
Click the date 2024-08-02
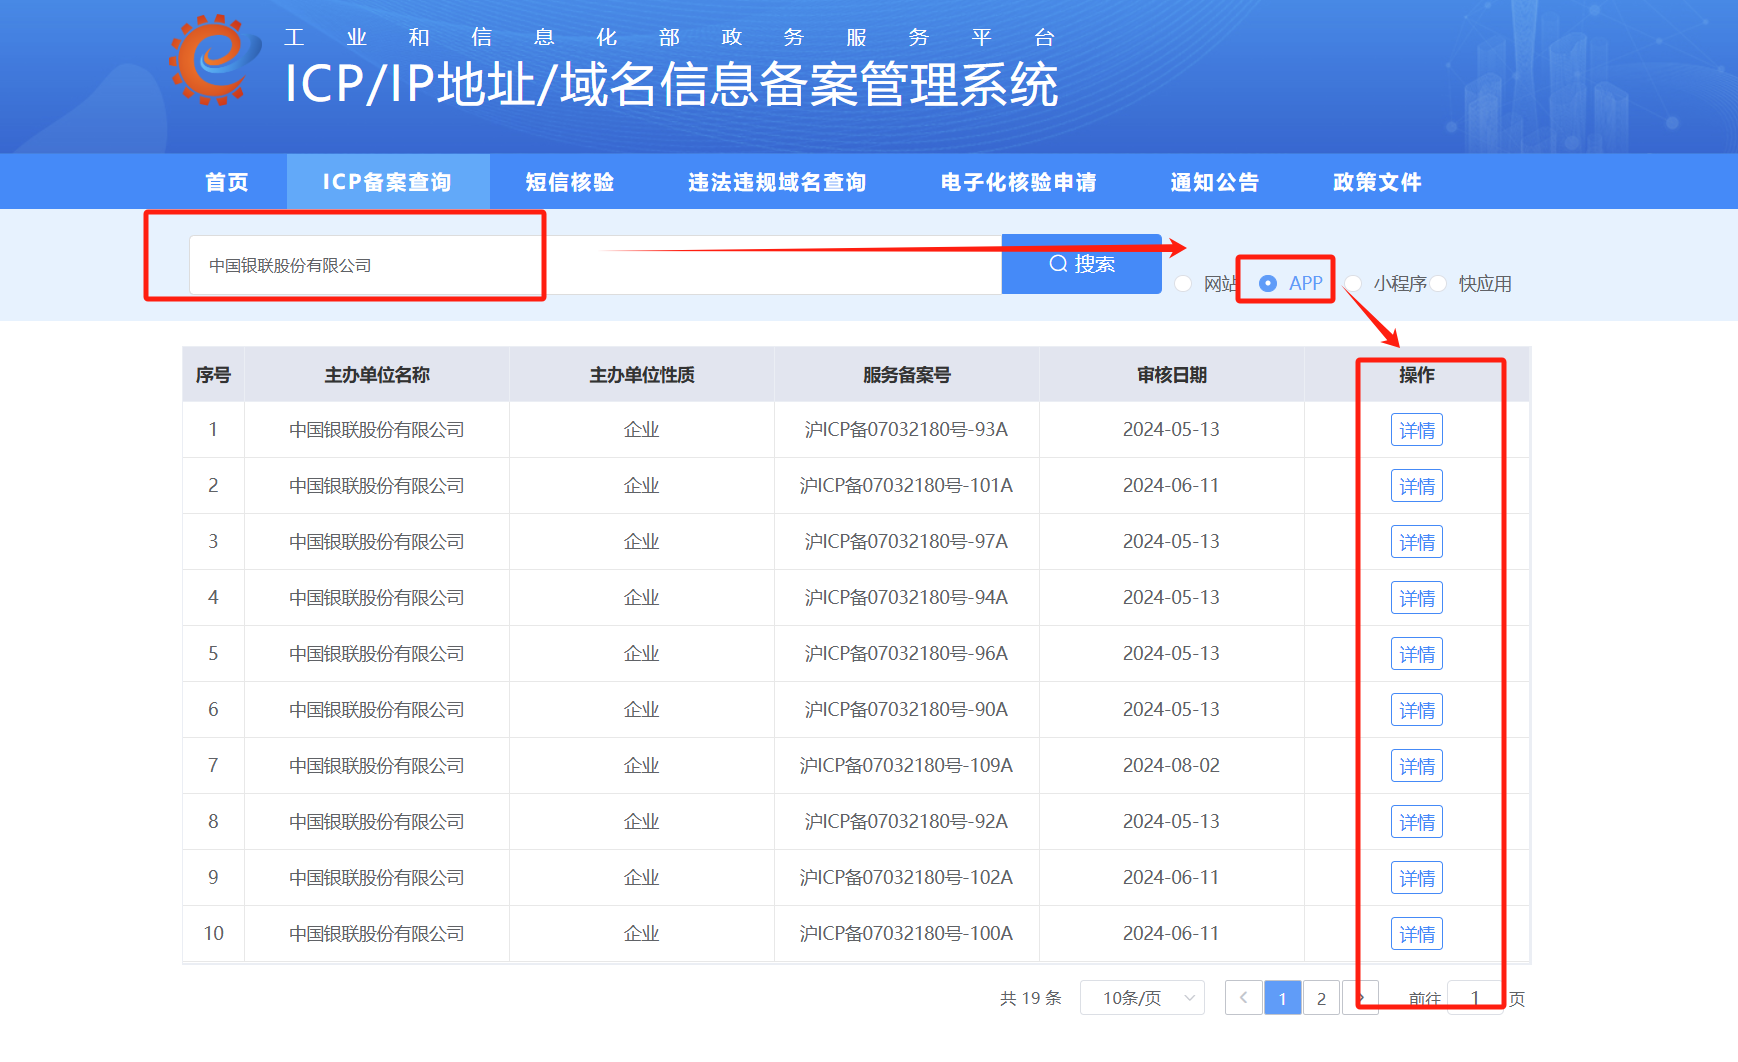[x=1171, y=766]
